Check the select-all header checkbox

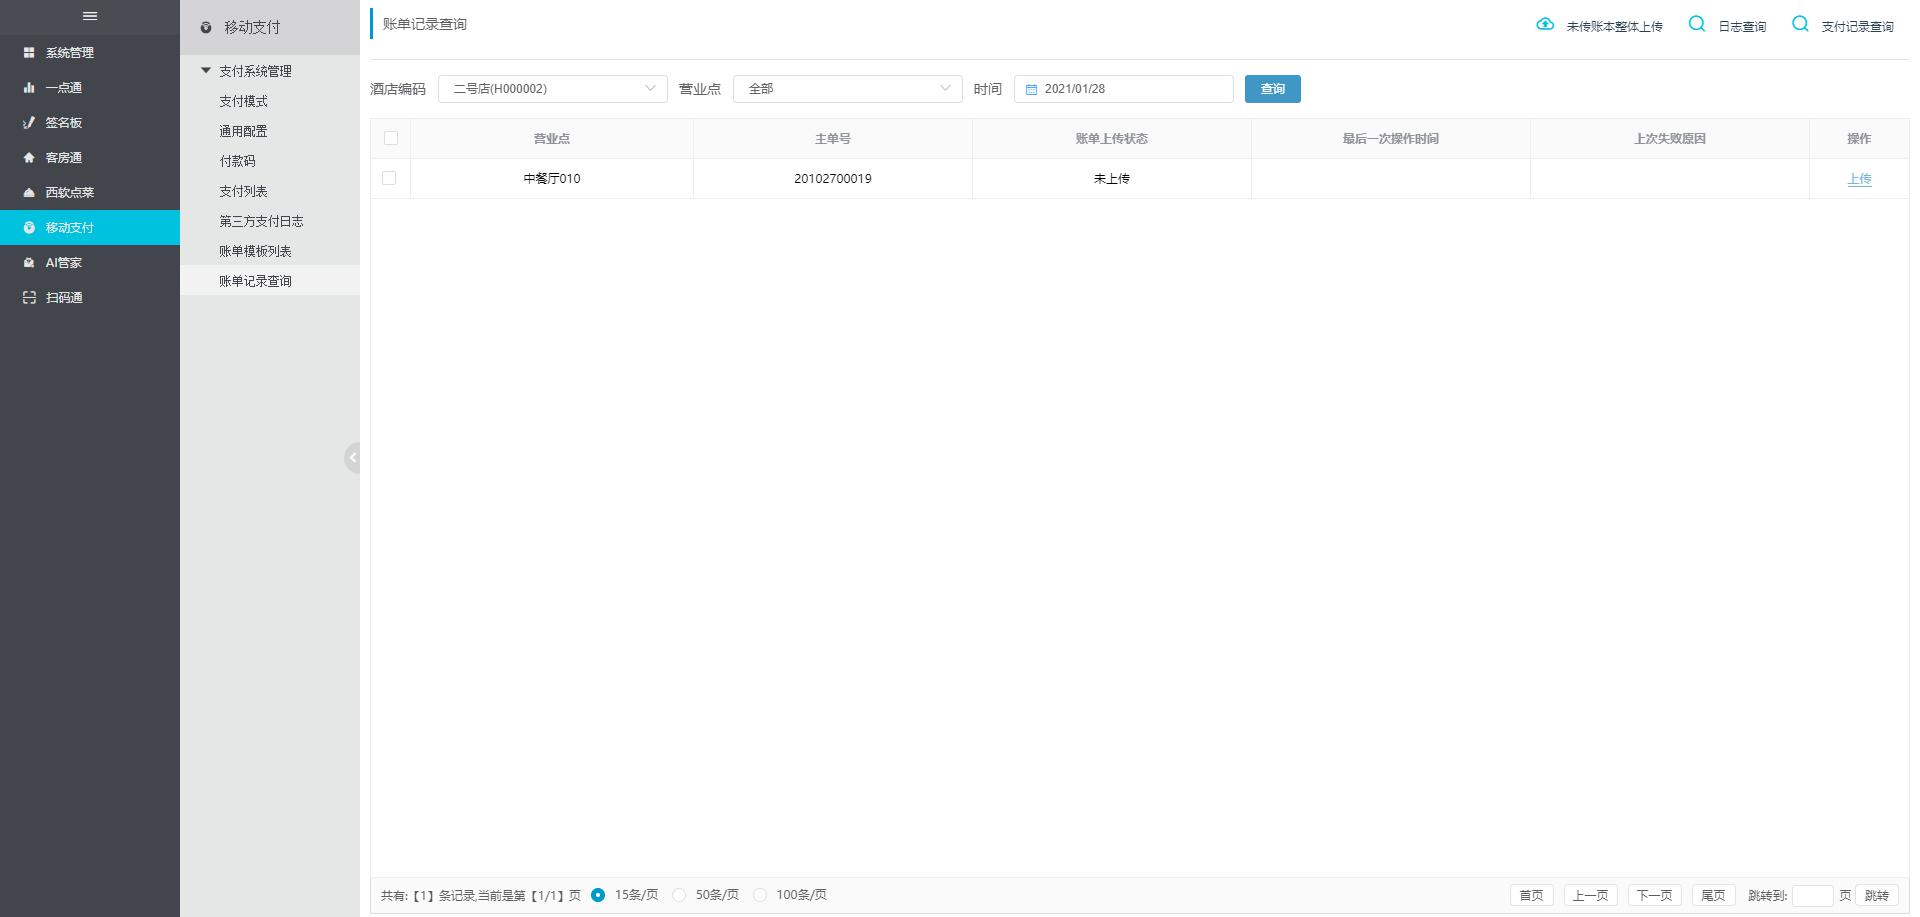[x=390, y=138]
